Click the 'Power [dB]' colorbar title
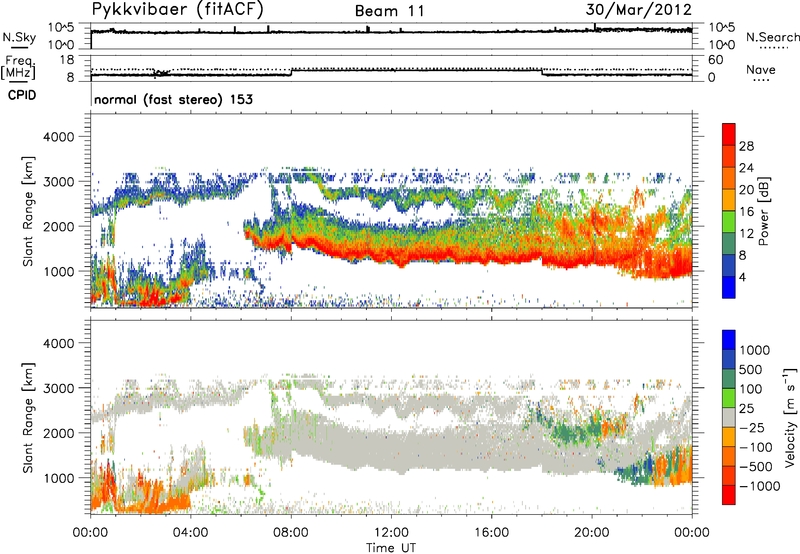Screen dimensions: 800x554 tap(764, 211)
